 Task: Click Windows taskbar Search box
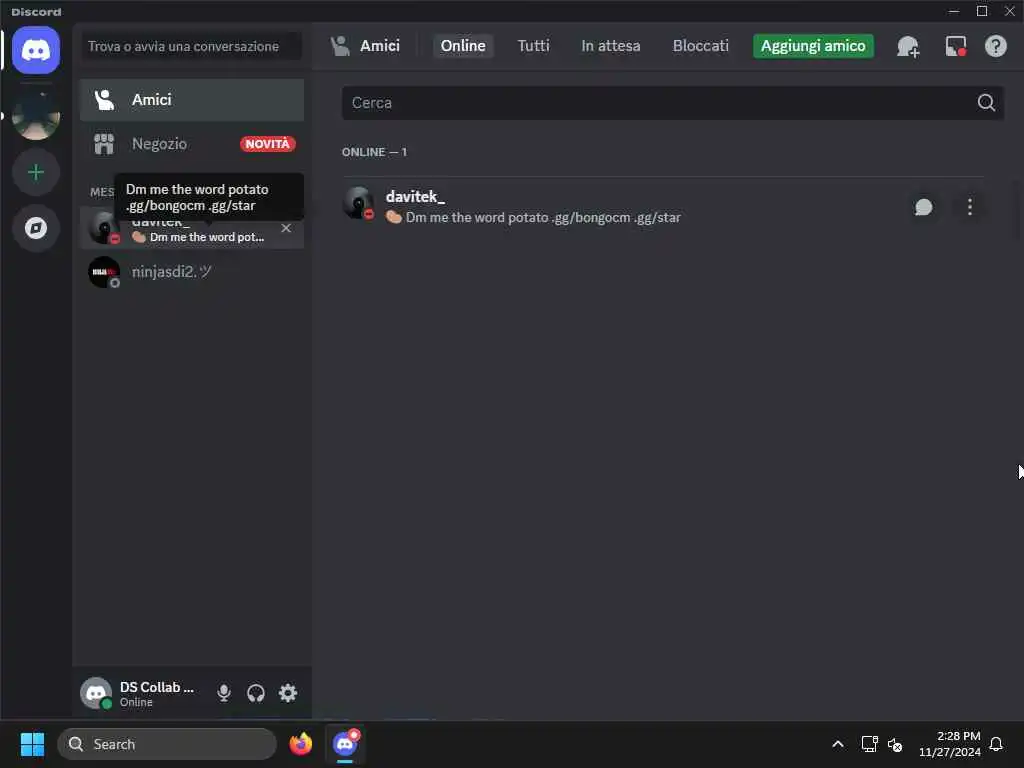click(167, 744)
